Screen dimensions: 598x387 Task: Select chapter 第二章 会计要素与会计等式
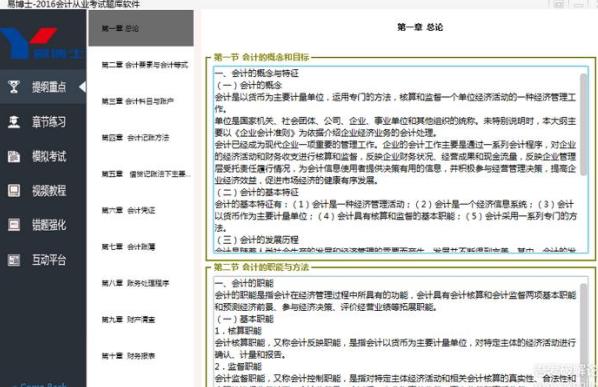point(145,65)
